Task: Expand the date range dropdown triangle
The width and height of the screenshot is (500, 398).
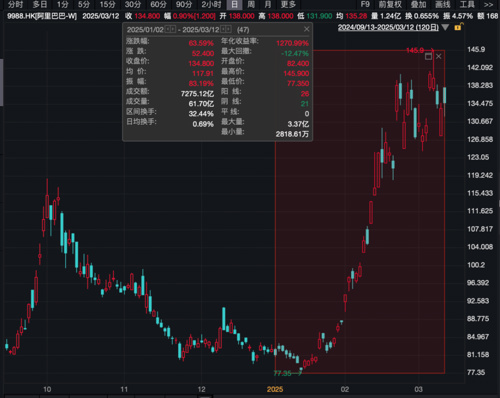Action: click(445, 27)
